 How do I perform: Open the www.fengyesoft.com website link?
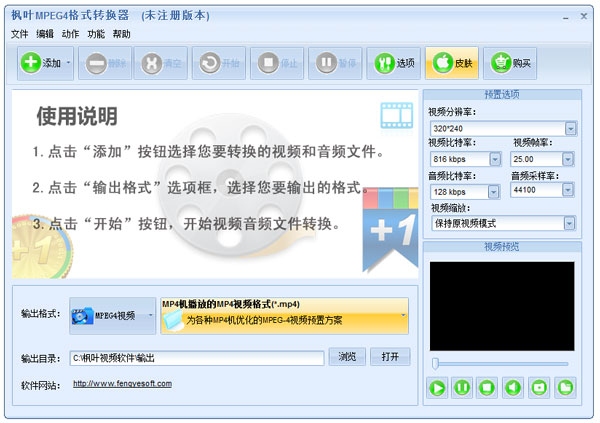pyautogui.click(x=122, y=384)
